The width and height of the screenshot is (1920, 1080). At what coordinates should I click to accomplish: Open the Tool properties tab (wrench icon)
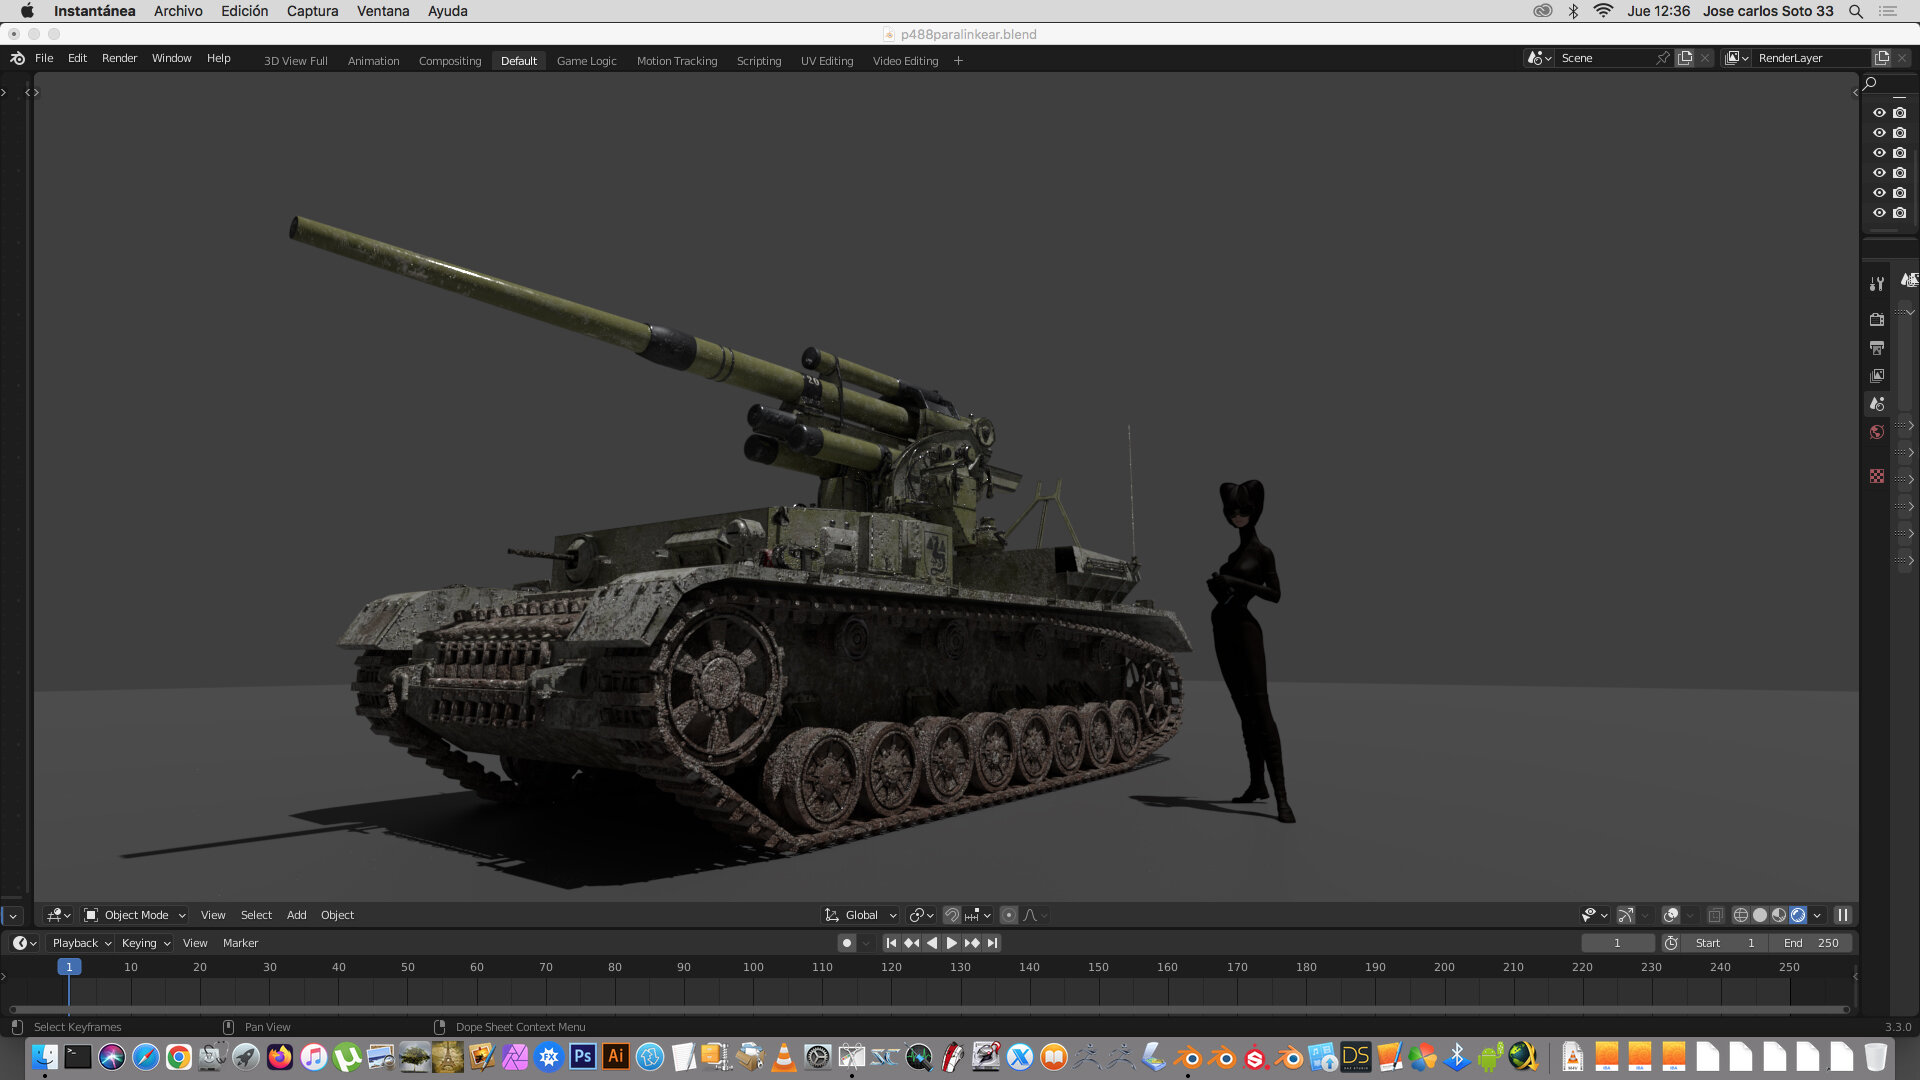coord(1877,284)
